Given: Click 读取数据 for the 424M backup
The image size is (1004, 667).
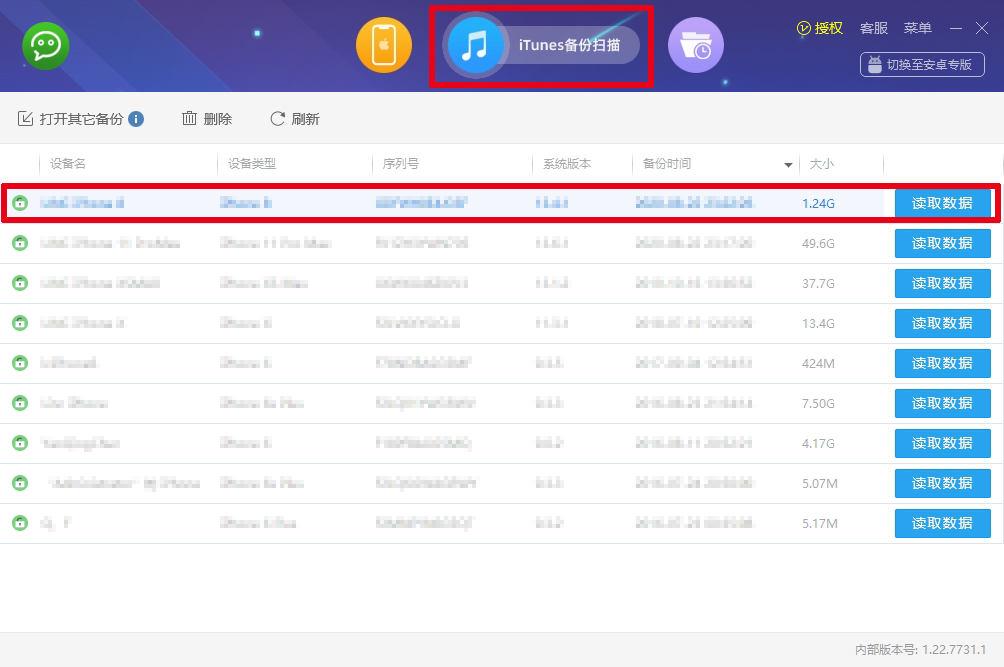Looking at the screenshot, I should [942, 363].
